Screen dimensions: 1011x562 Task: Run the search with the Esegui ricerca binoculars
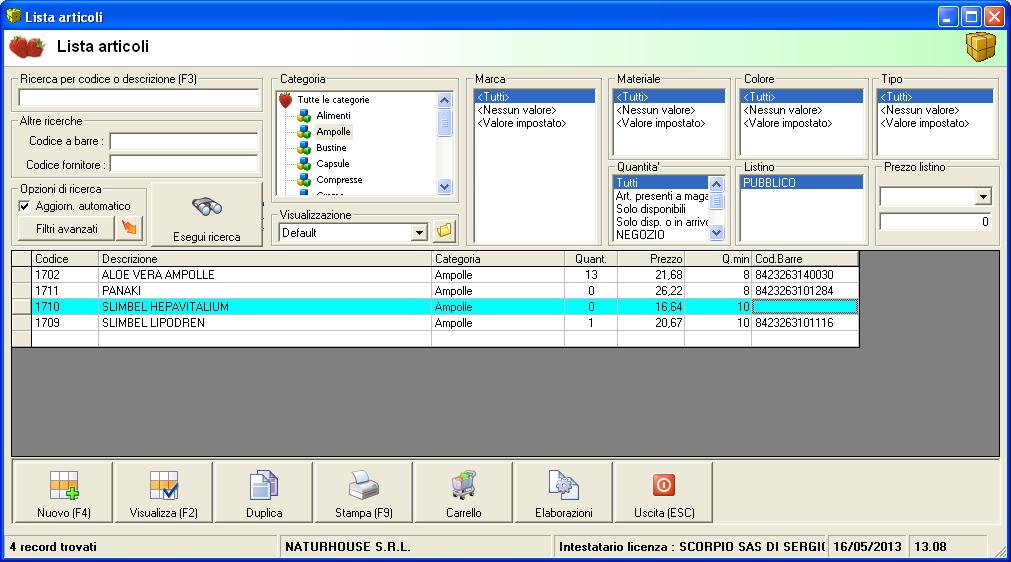206,206
